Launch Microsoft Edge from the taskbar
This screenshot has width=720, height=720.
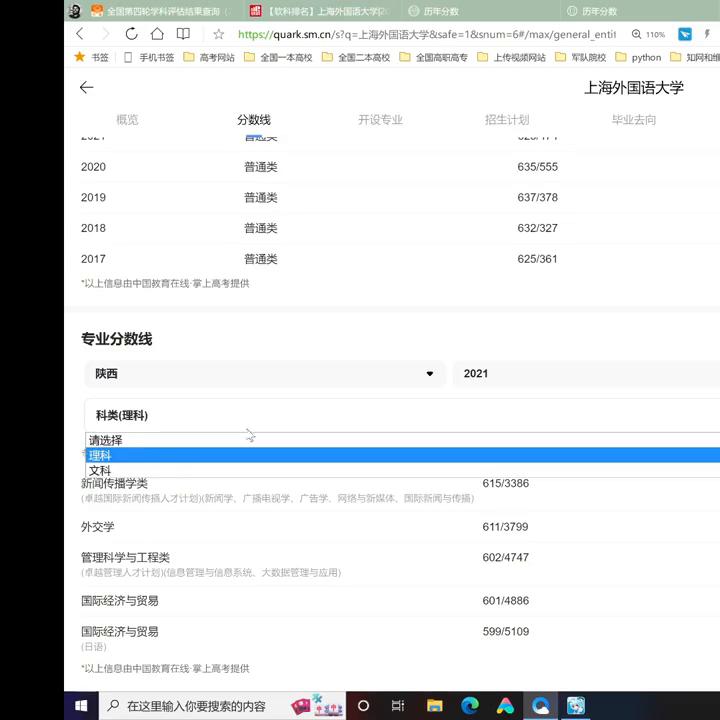pyautogui.click(x=470, y=705)
